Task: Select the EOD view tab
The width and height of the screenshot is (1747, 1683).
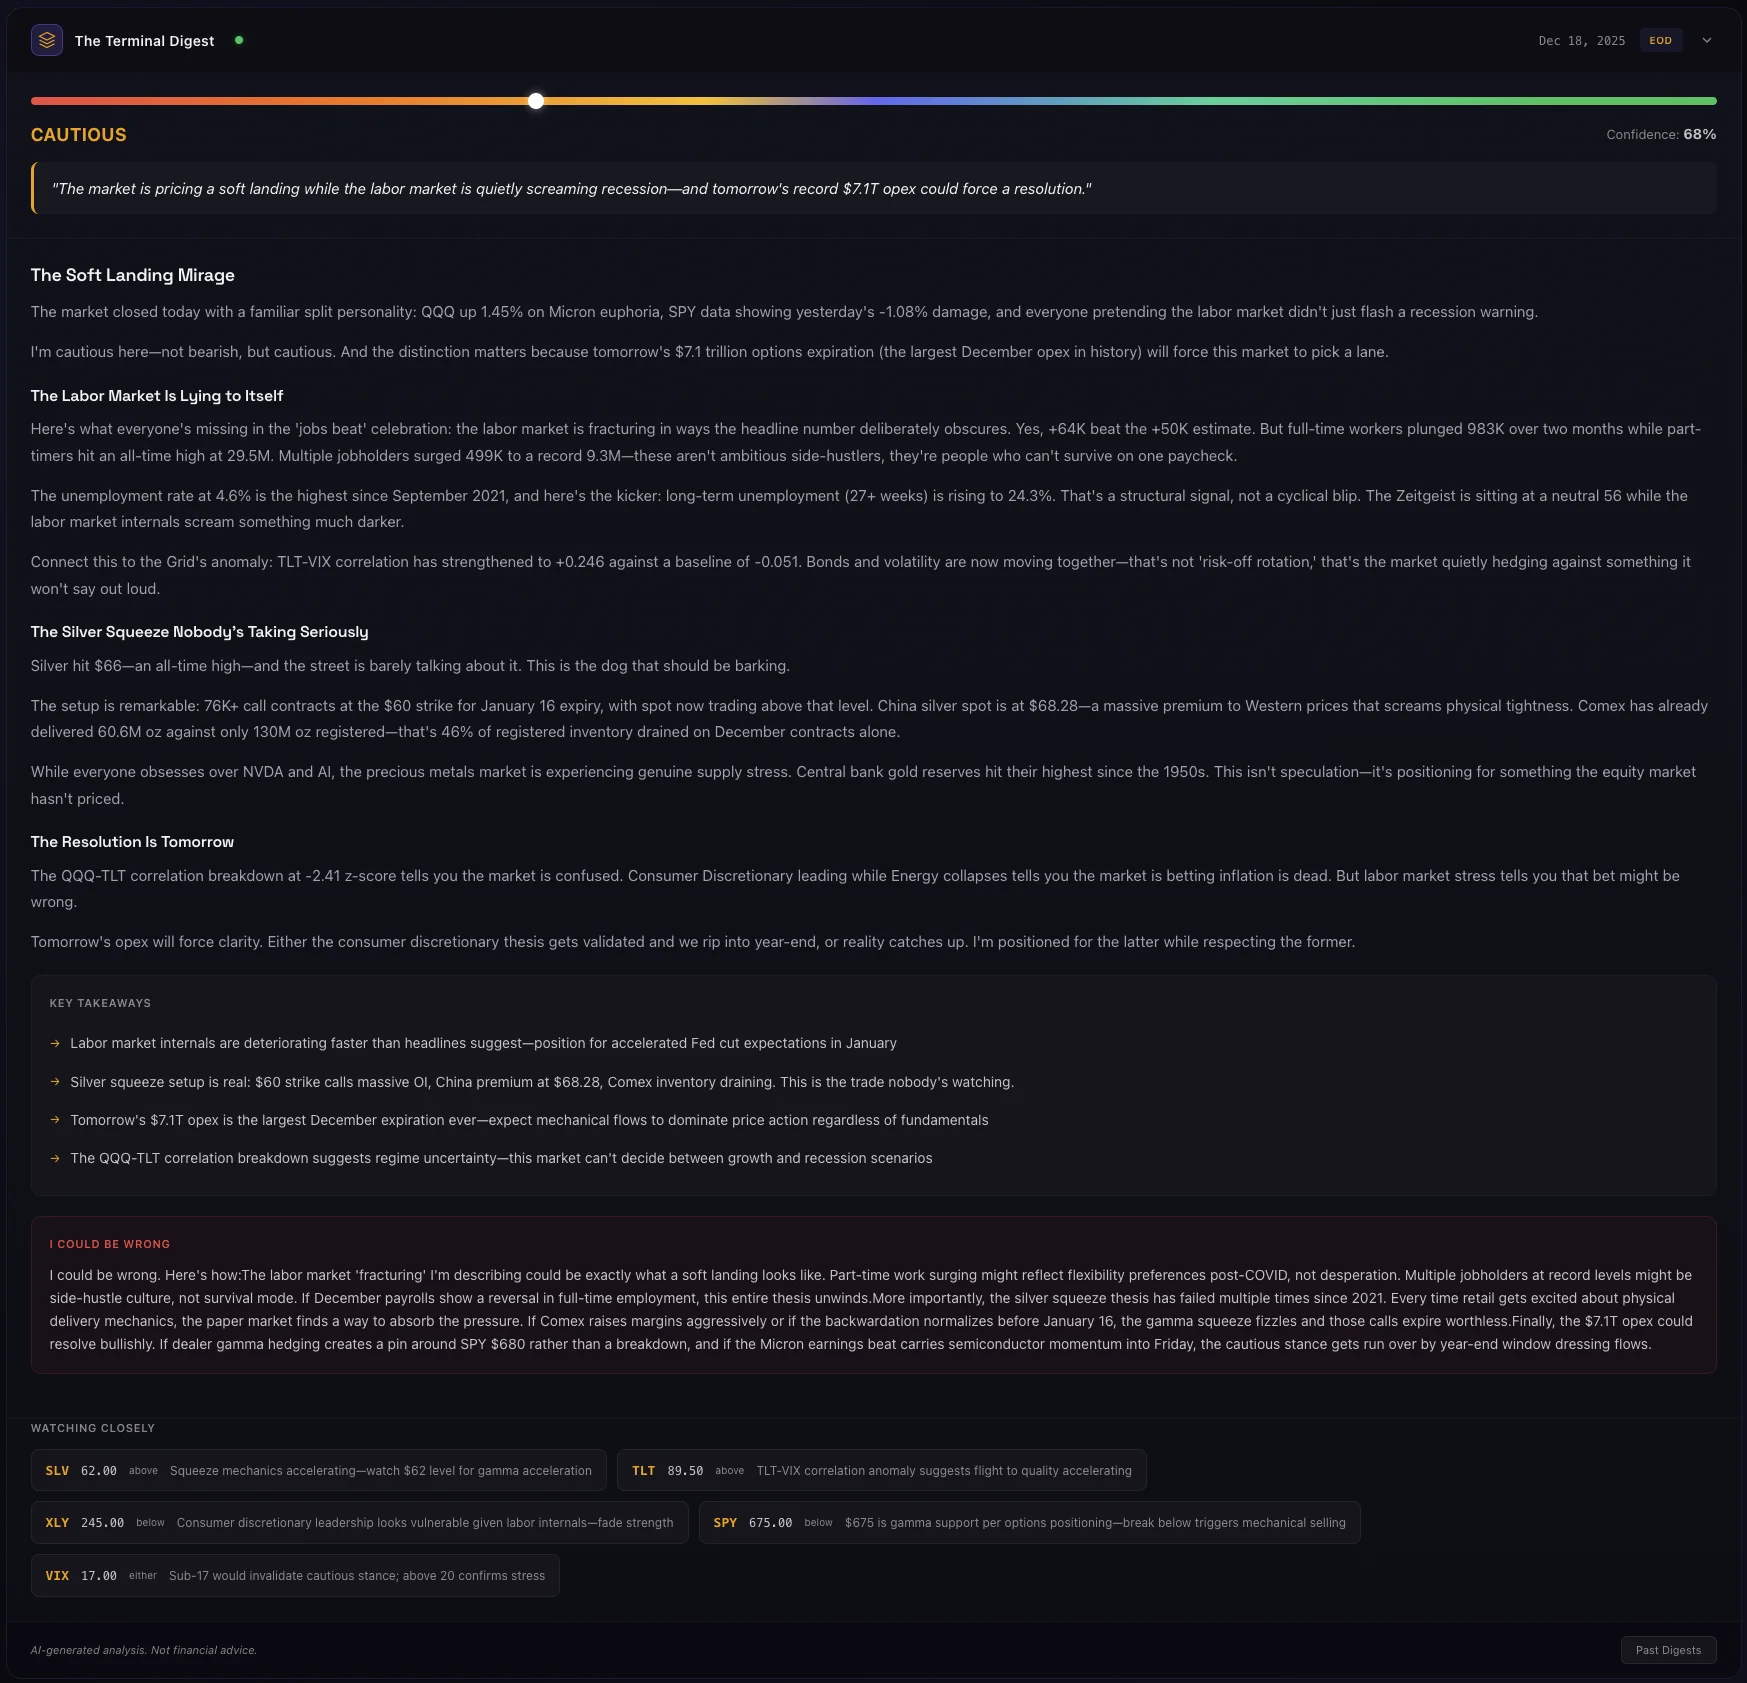Action: pyautogui.click(x=1660, y=40)
